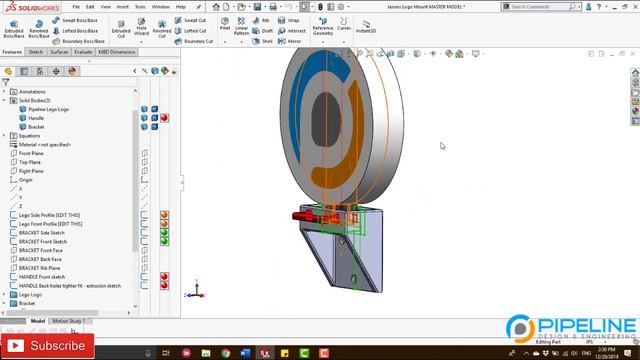Image resolution: width=640 pixels, height=360 pixels.
Task: Toggle visibility of Bracket body
Action: tap(144, 127)
